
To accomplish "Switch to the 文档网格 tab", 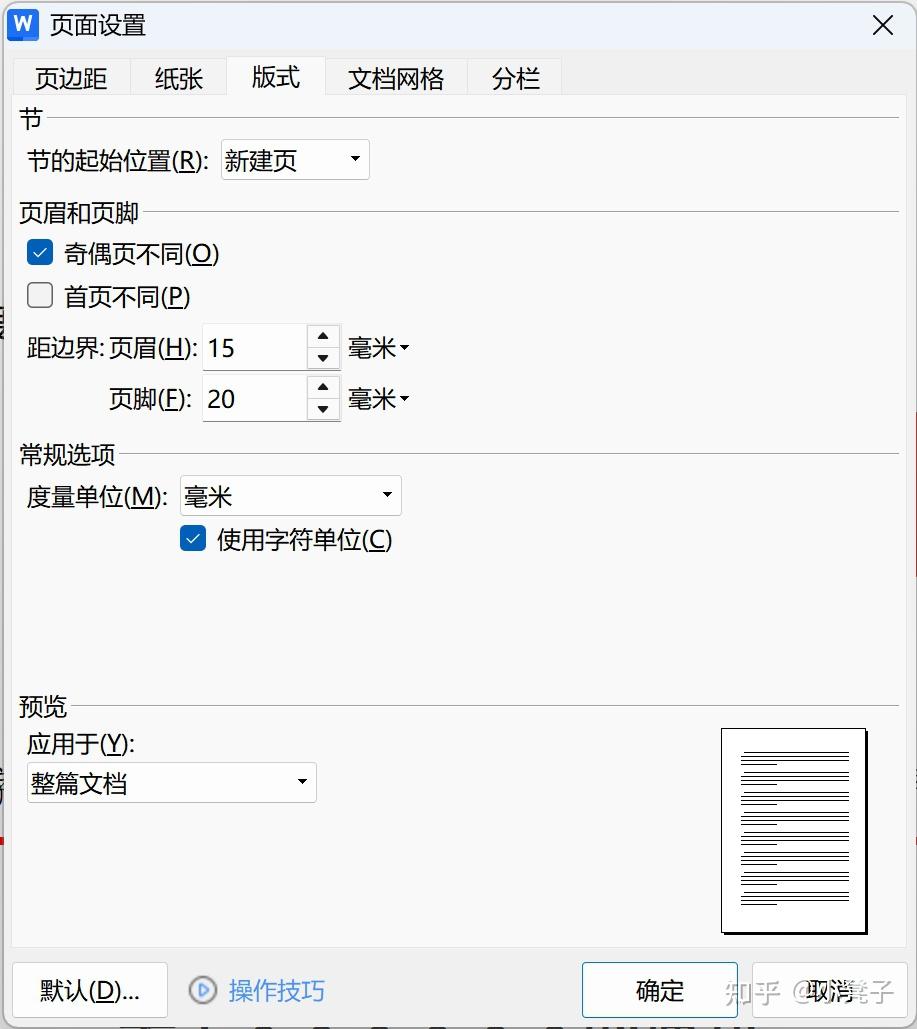I will [396, 76].
